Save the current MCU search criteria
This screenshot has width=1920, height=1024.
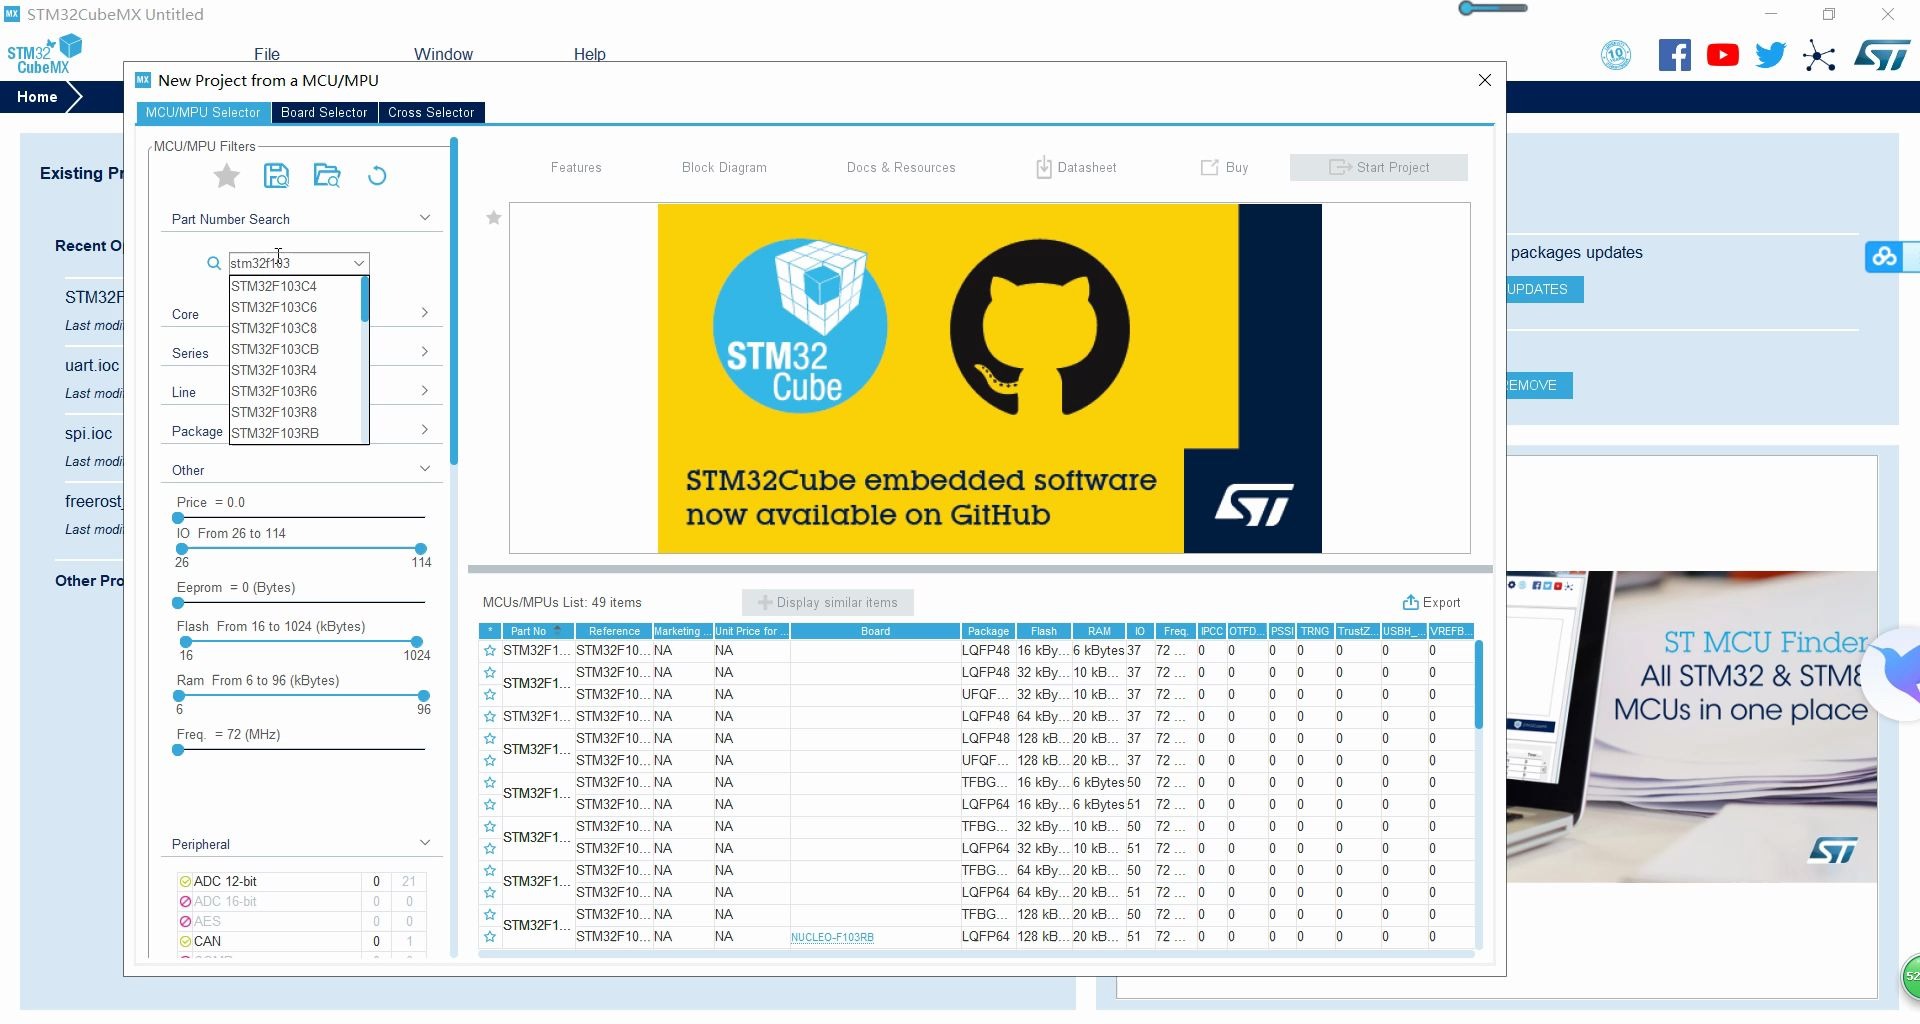tap(276, 176)
